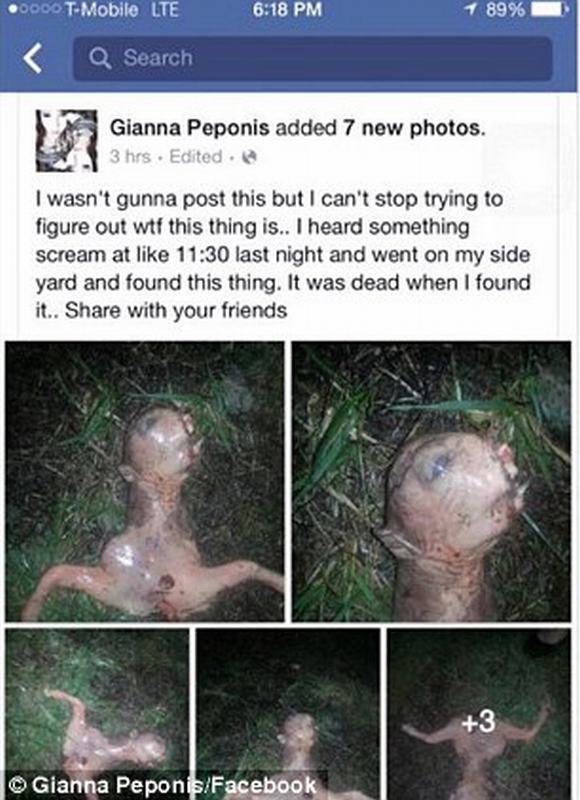Screen dimensions: 580x800
Task: Open the bottom-middle photo thumbnail
Action: point(288,714)
